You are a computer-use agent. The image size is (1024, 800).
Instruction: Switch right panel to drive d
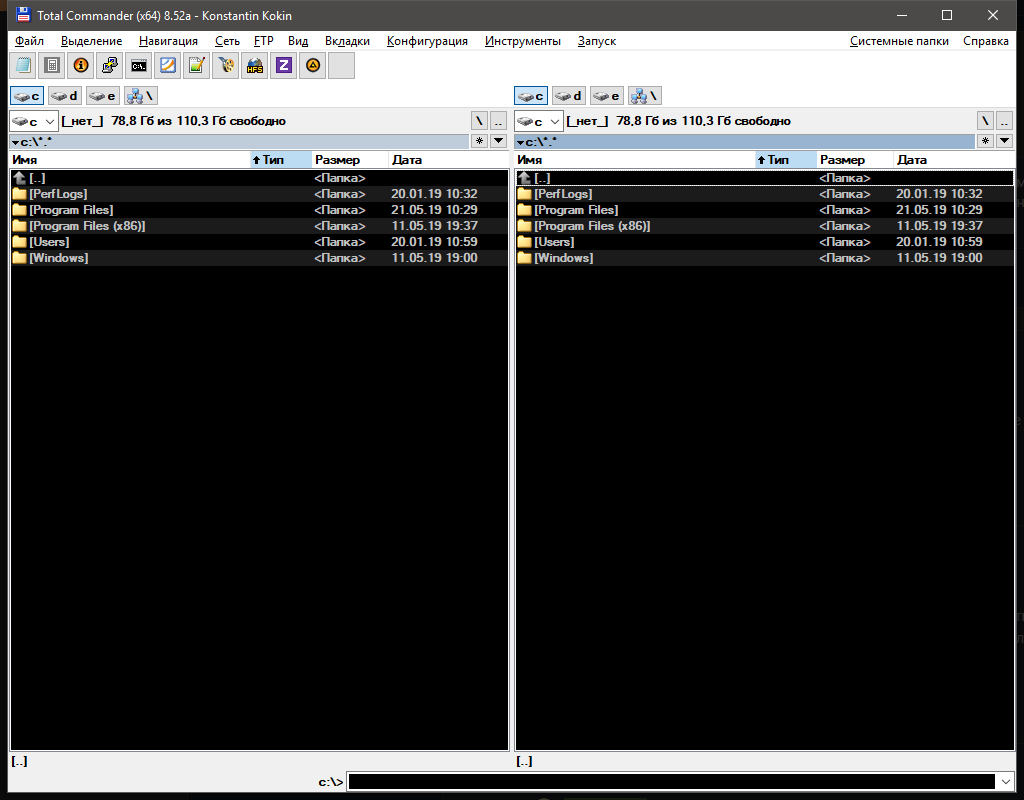569,96
